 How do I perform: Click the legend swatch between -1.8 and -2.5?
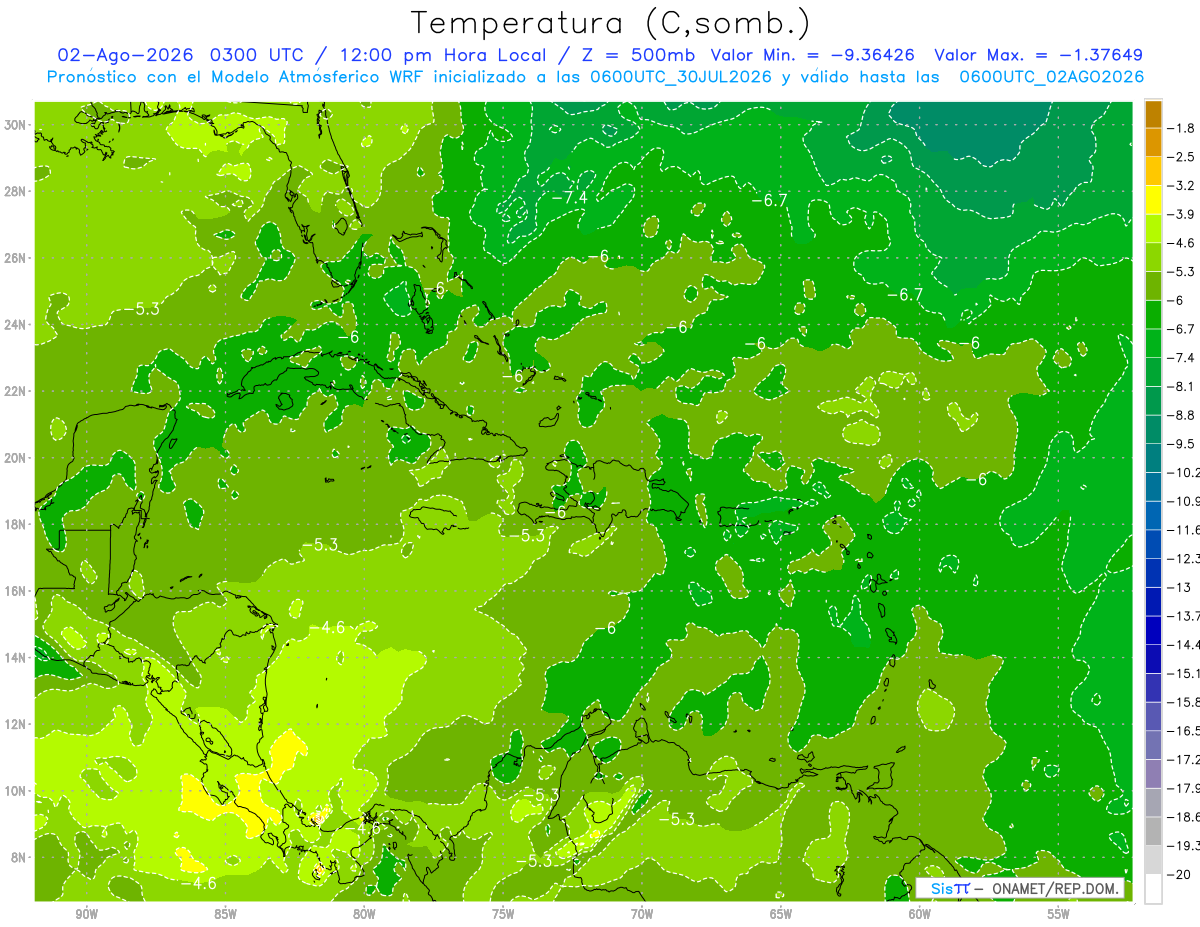click(1153, 142)
